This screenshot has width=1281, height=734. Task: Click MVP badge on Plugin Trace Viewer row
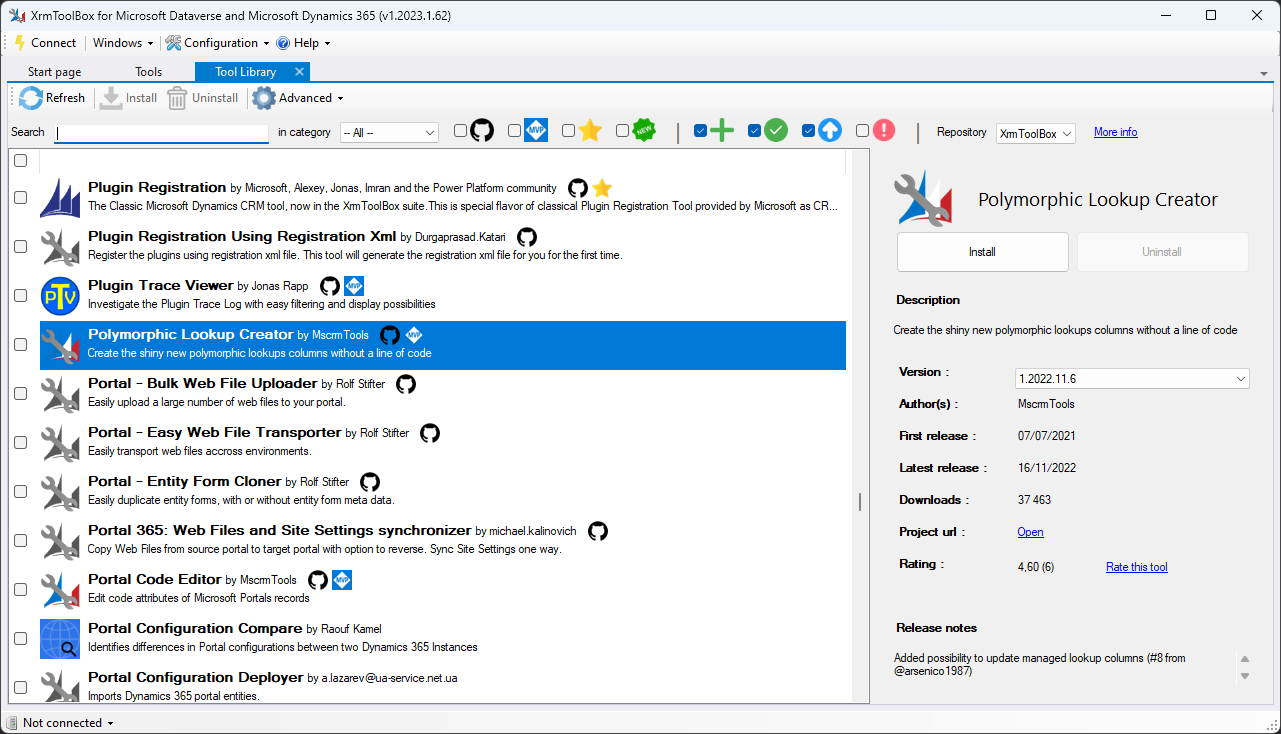pyautogui.click(x=354, y=286)
